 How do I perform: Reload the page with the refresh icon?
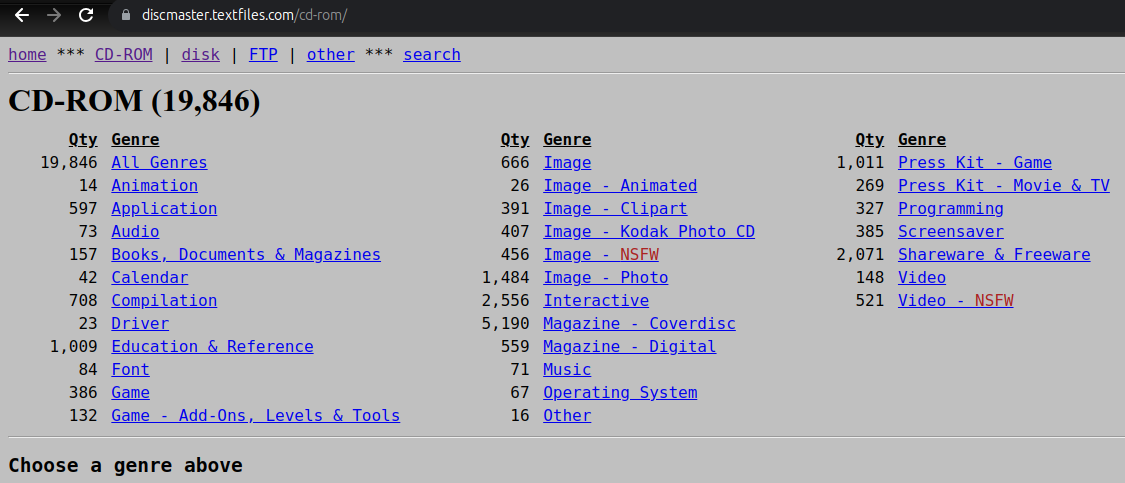coord(86,15)
